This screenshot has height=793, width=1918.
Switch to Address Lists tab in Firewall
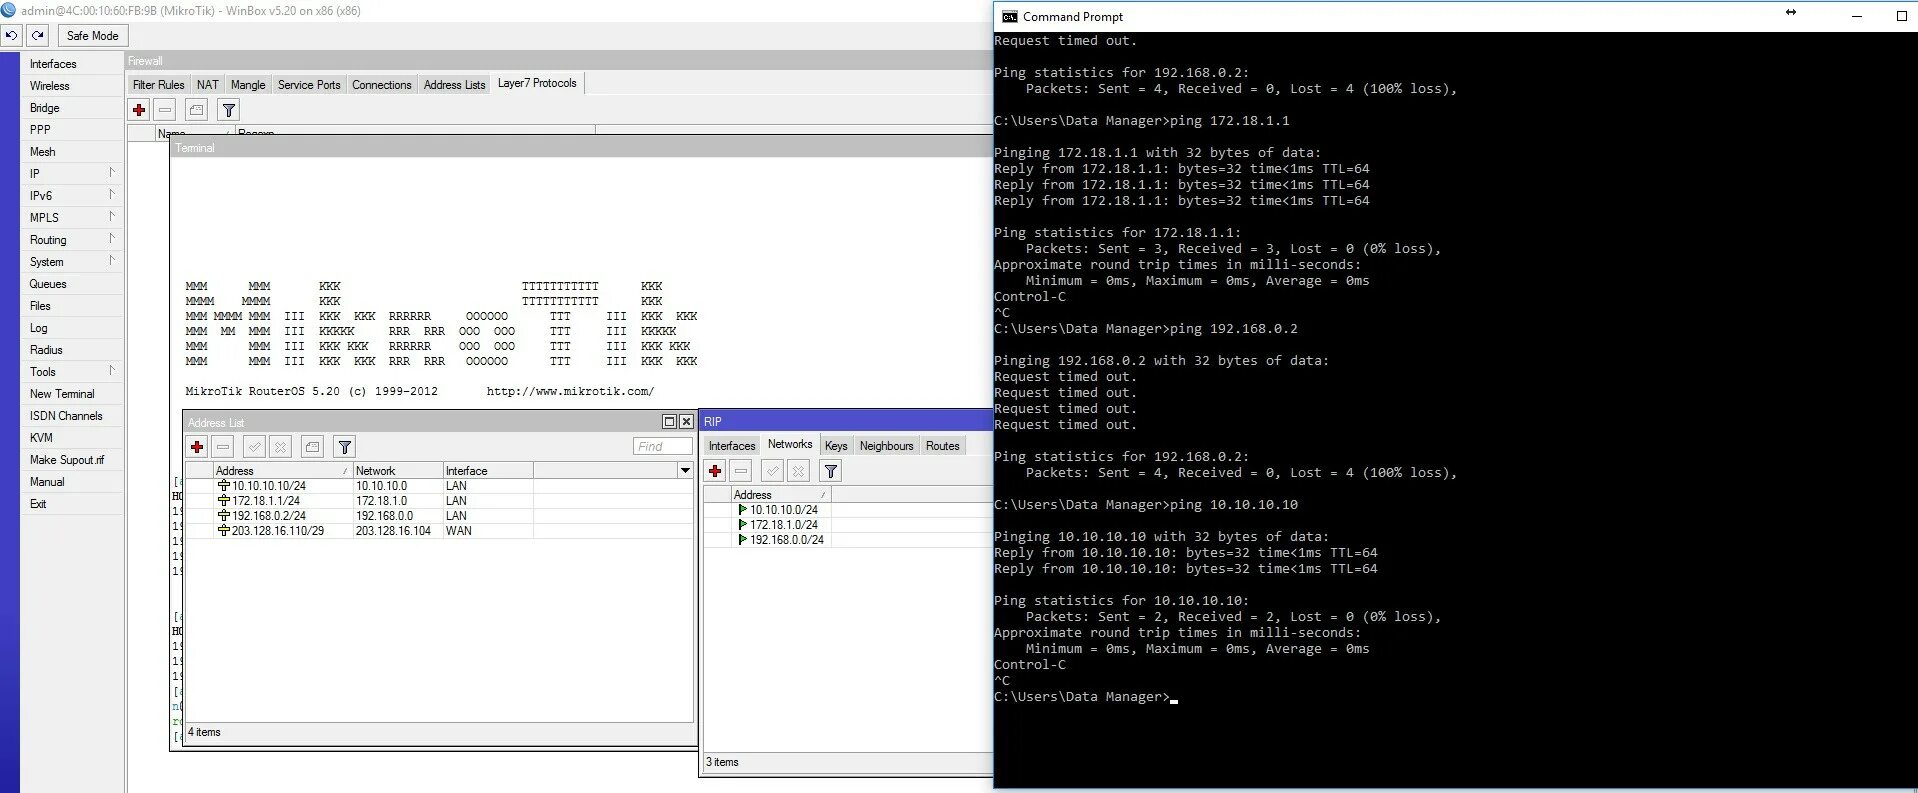[x=454, y=85]
